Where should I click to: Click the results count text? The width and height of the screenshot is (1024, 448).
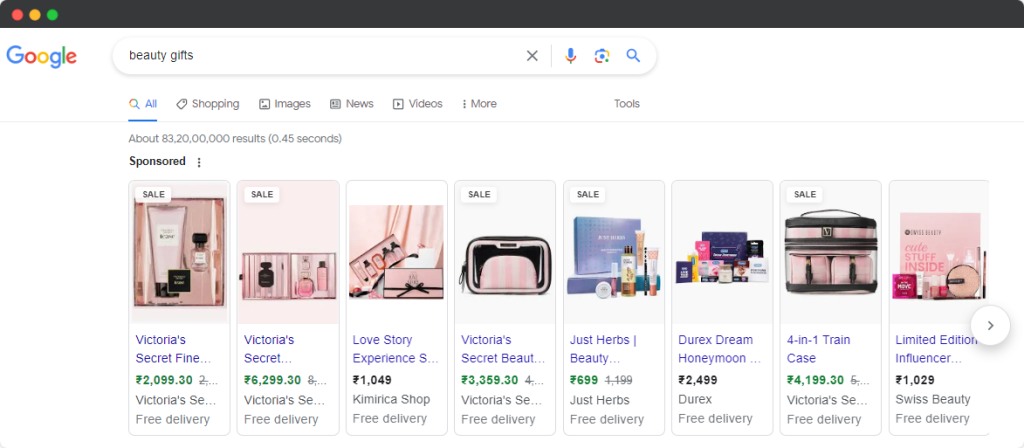coord(235,138)
